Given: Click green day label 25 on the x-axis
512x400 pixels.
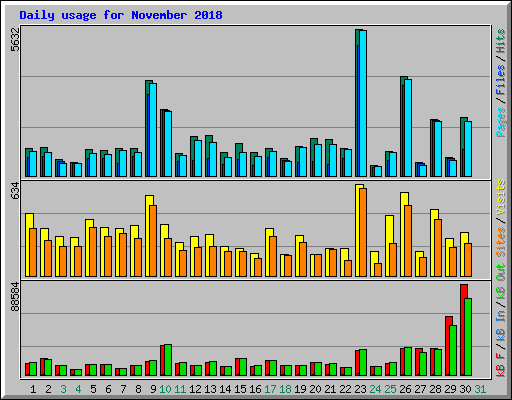Looking at the screenshot, I should [390, 389].
